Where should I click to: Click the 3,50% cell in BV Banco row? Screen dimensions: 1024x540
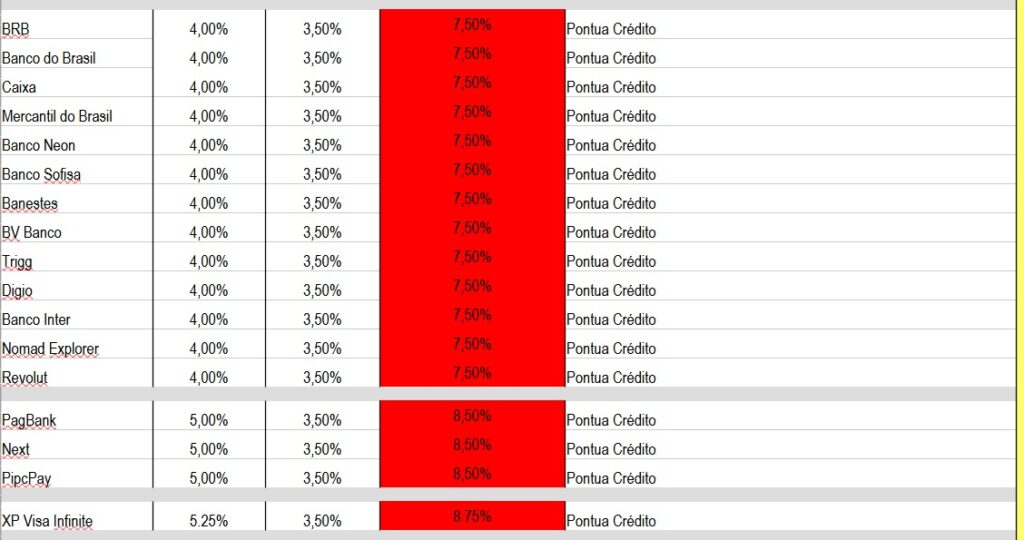(x=322, y=232)
